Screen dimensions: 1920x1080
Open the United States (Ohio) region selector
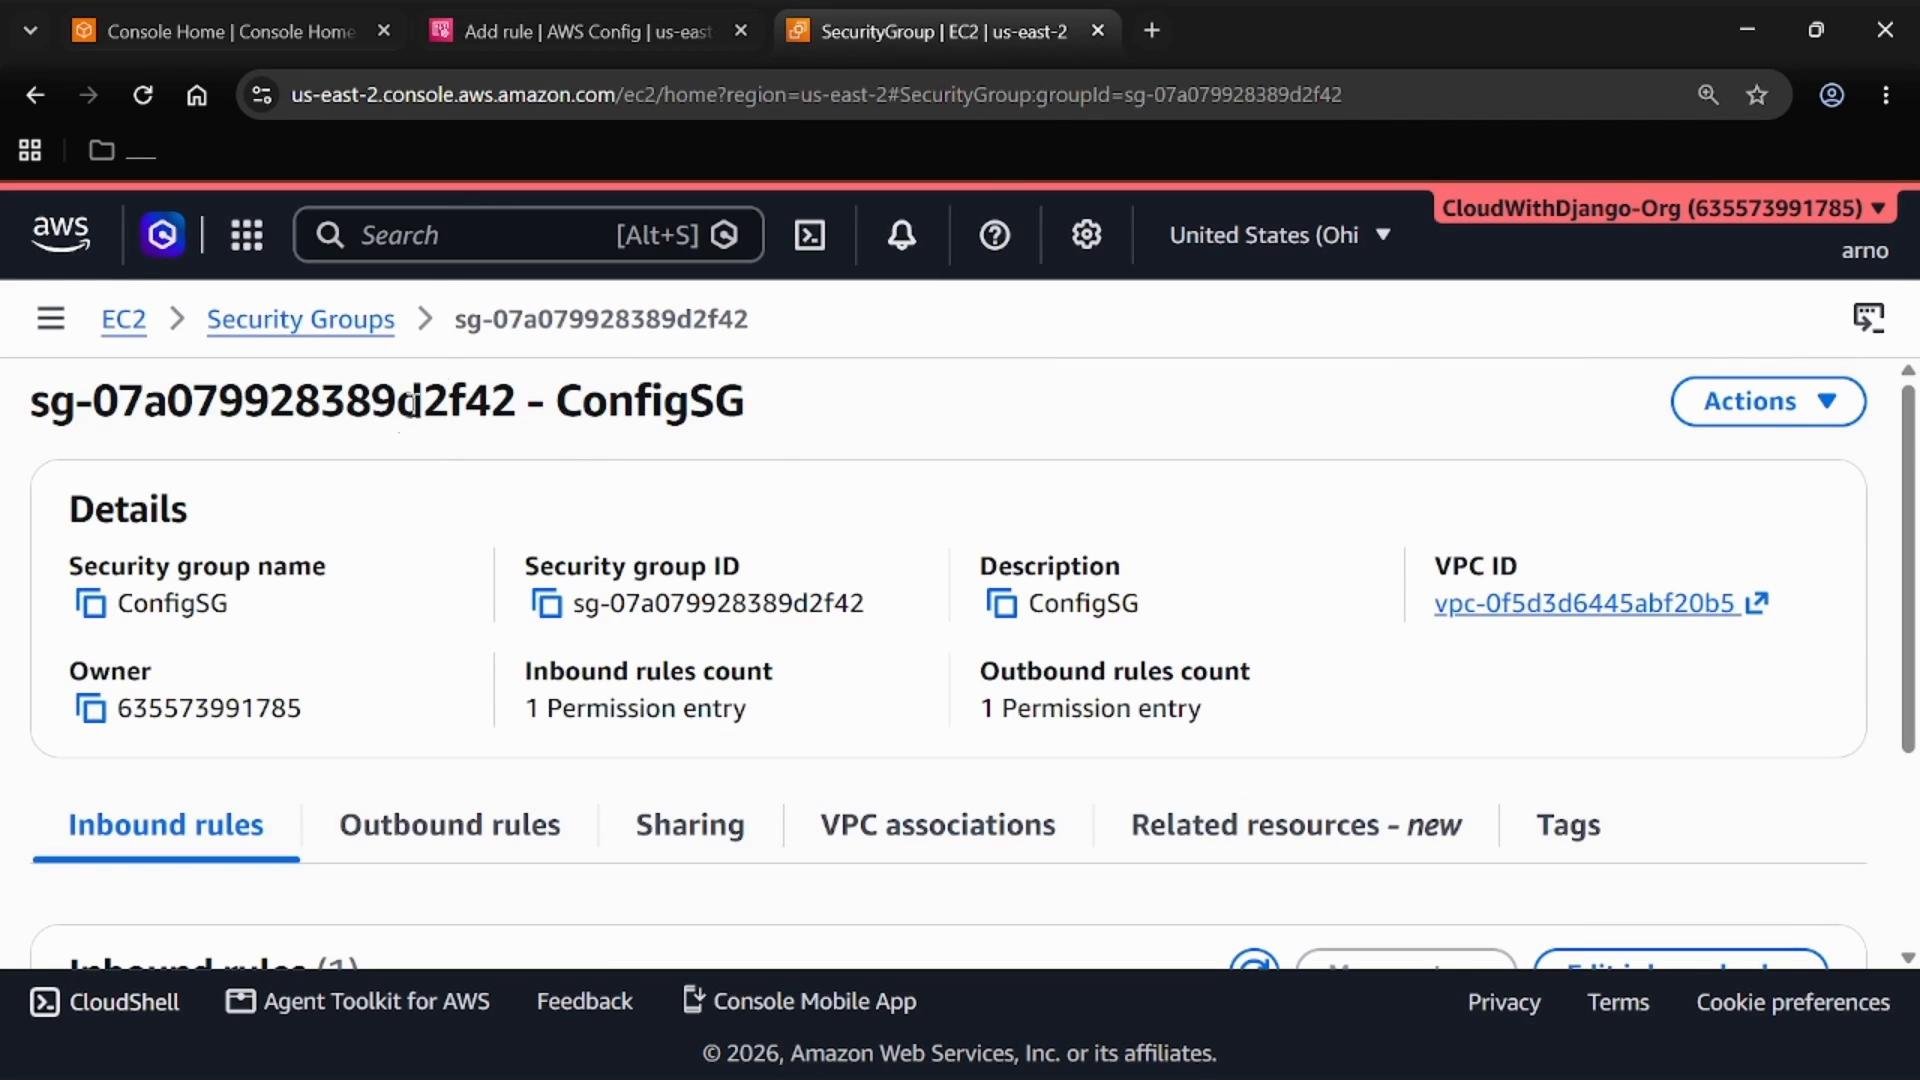coord(1280,235)
